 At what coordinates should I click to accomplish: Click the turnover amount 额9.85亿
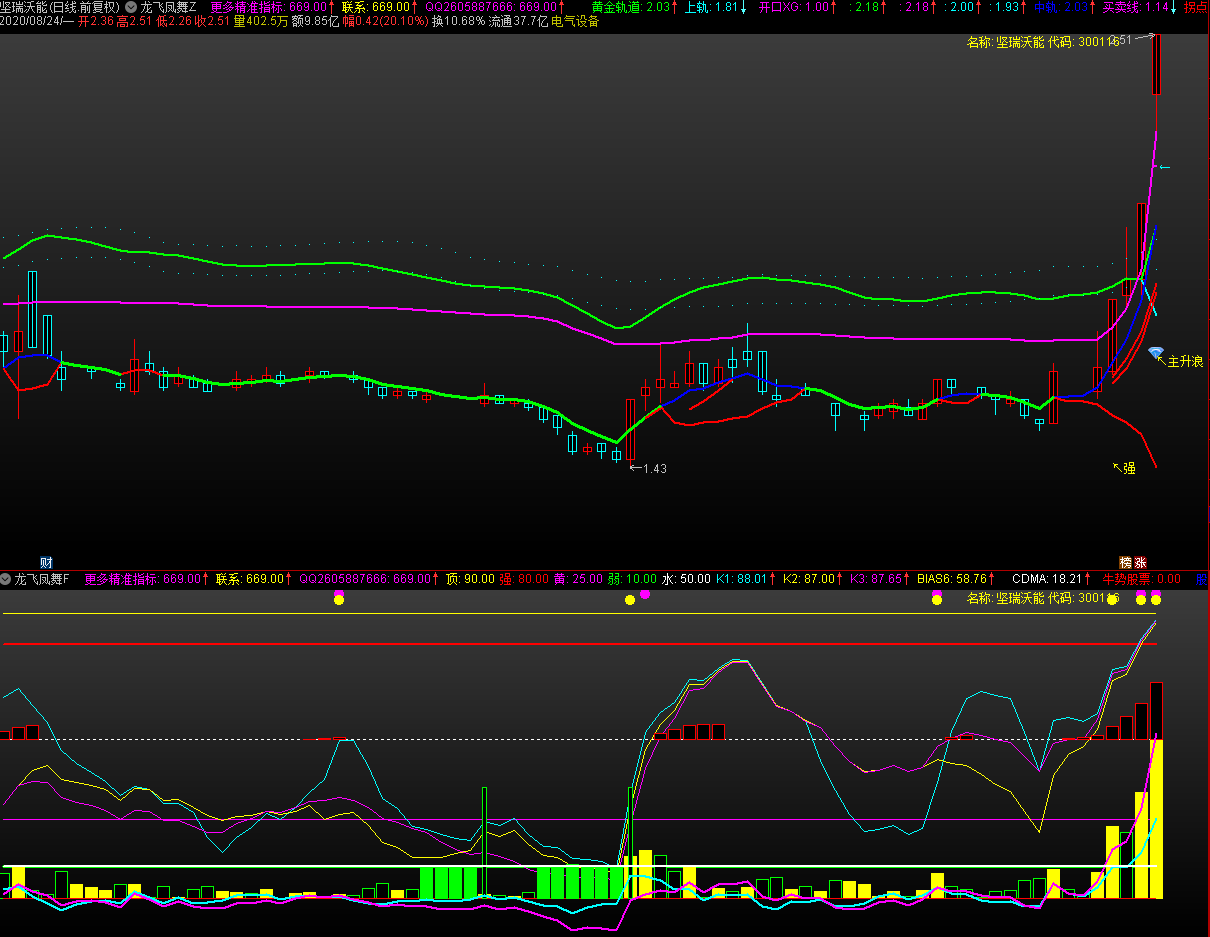(x=316, y=21)
